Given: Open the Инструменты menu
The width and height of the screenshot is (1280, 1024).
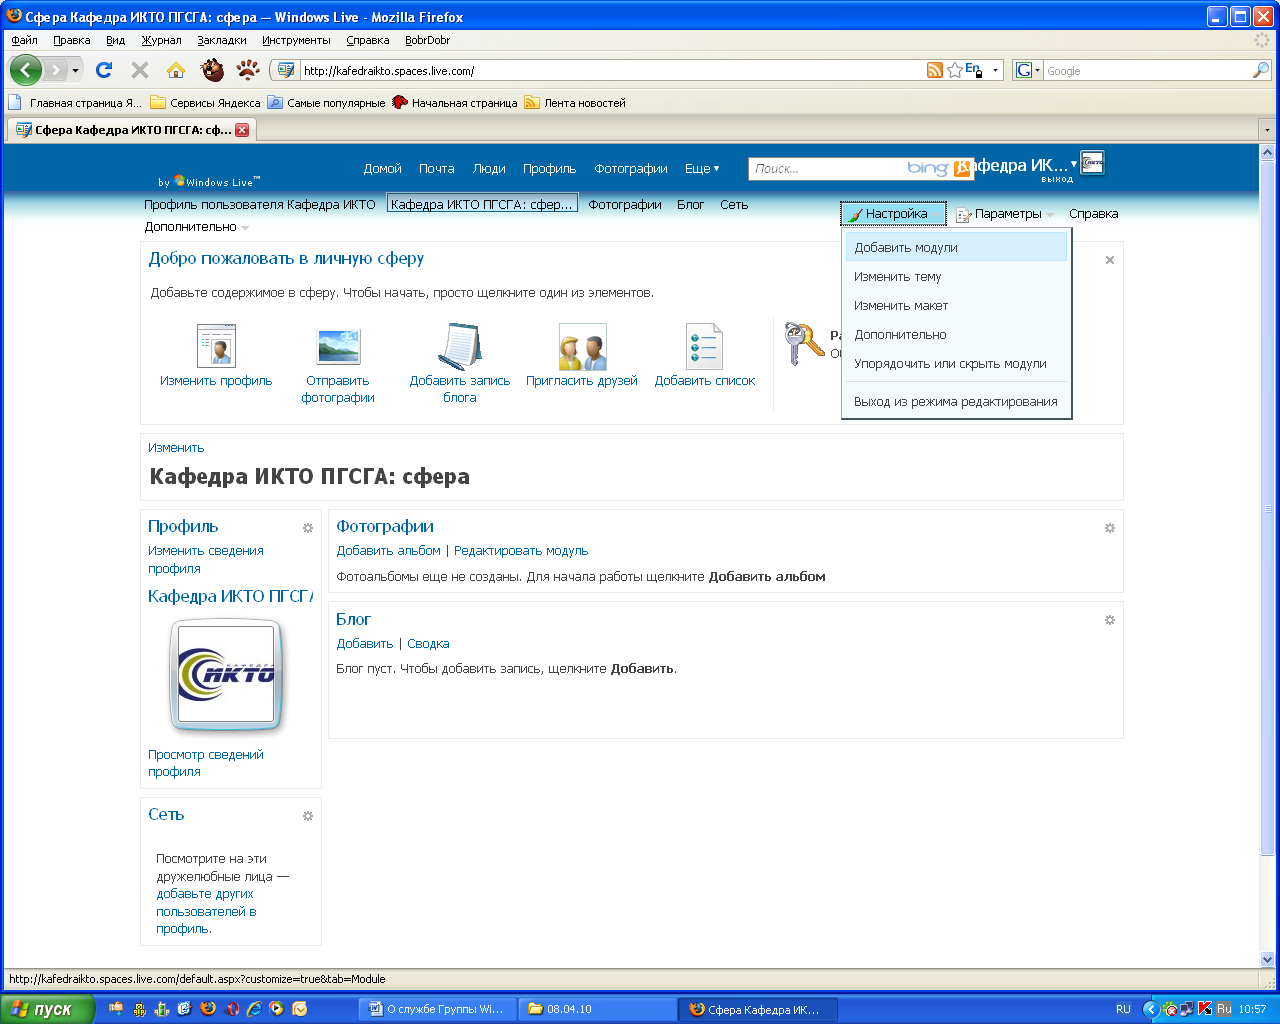Looking at the screenshot, I should click(x=296, y=40).
